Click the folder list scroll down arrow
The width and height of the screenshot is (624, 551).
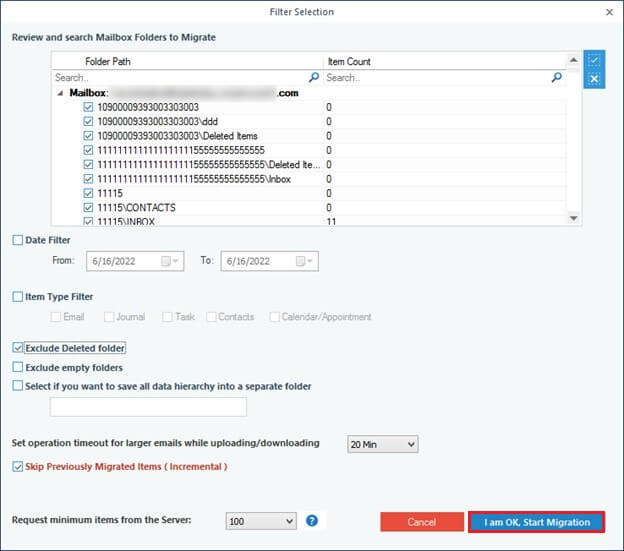click(573, 218)
